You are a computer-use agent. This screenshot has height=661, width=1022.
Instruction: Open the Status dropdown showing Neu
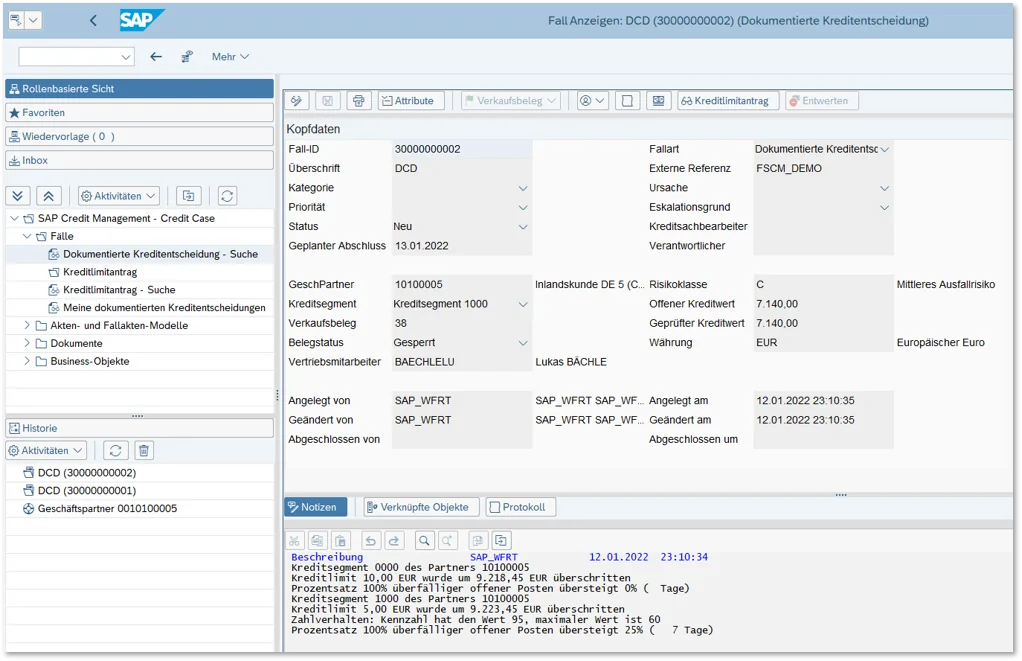pos(523,227)
